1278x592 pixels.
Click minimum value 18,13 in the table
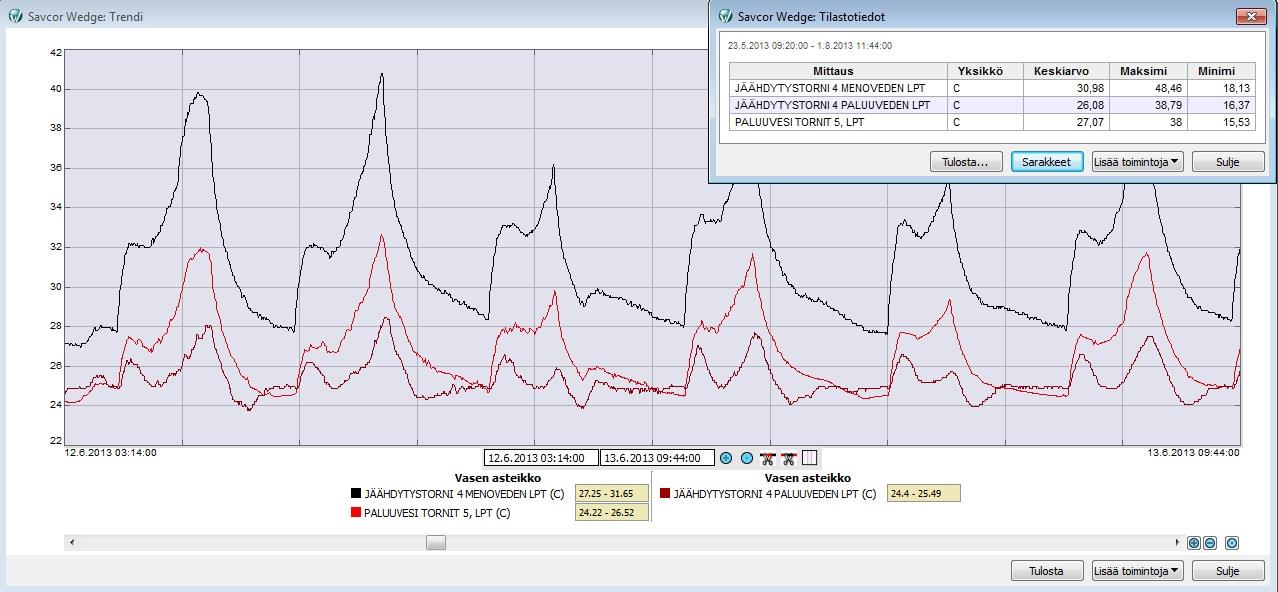1235,88
